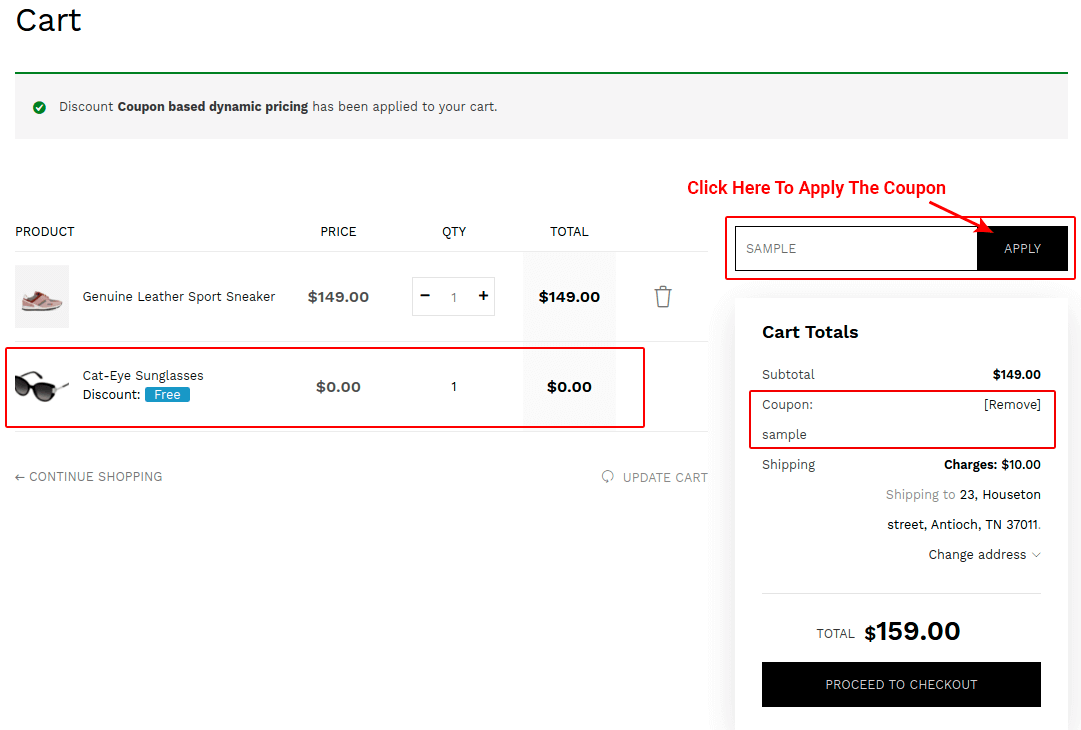Click the minus icon to decrease sneaker quantity

(424, 296)
